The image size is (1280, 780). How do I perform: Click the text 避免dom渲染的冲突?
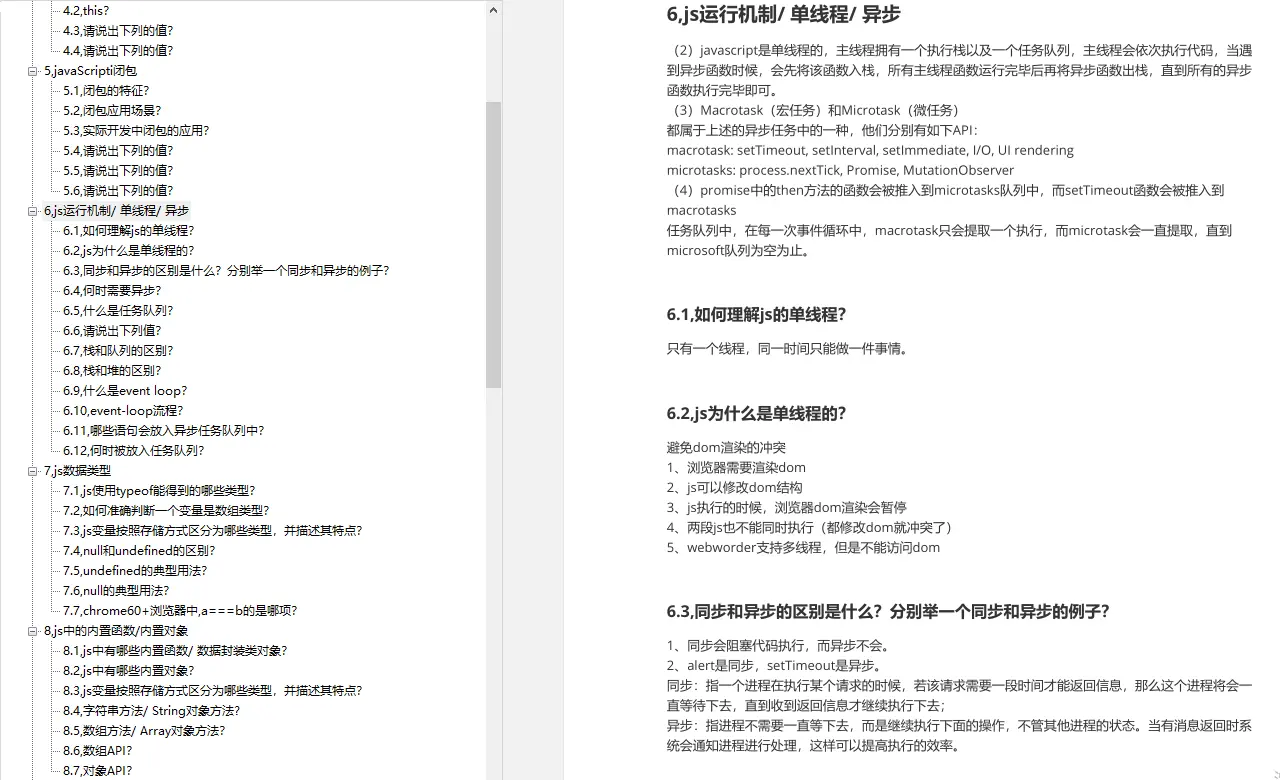(x=726, y=447)
